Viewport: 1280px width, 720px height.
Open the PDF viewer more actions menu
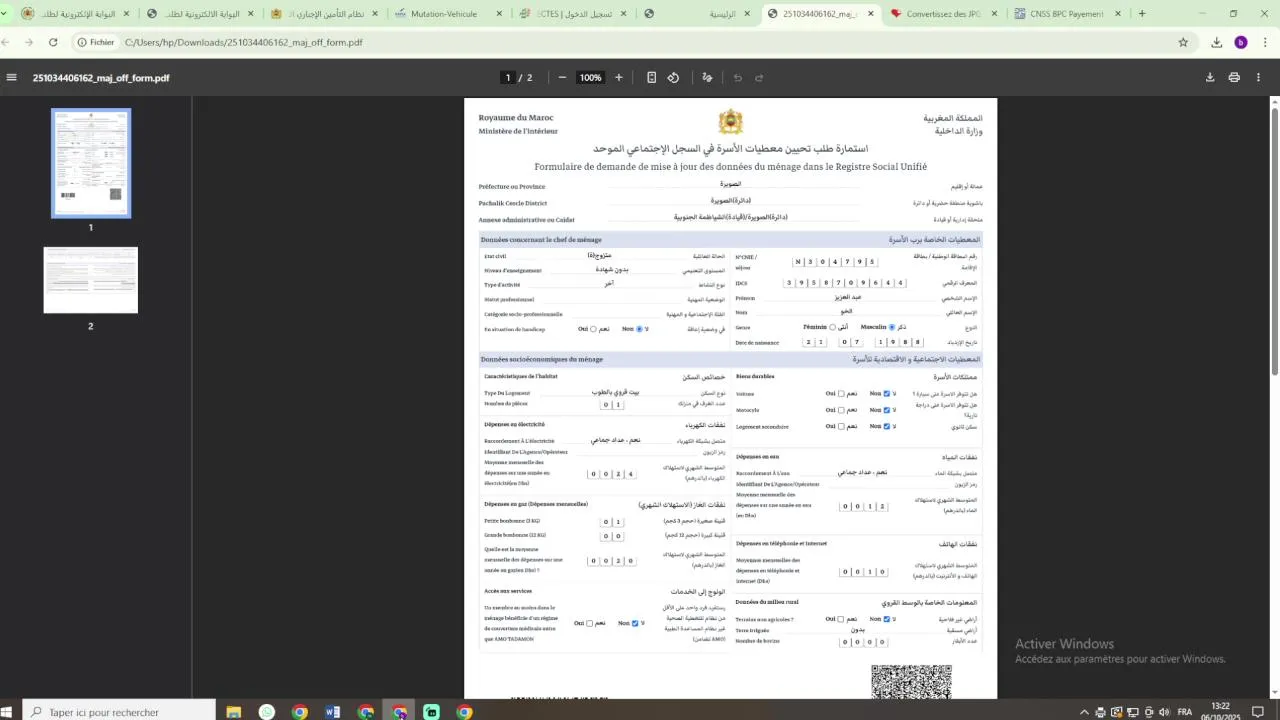pyautogui.click(x=1260, y=78)
